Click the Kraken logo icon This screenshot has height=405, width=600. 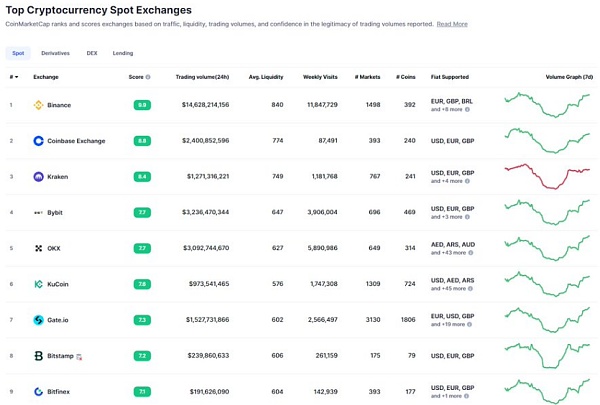(x=39, y=177)
